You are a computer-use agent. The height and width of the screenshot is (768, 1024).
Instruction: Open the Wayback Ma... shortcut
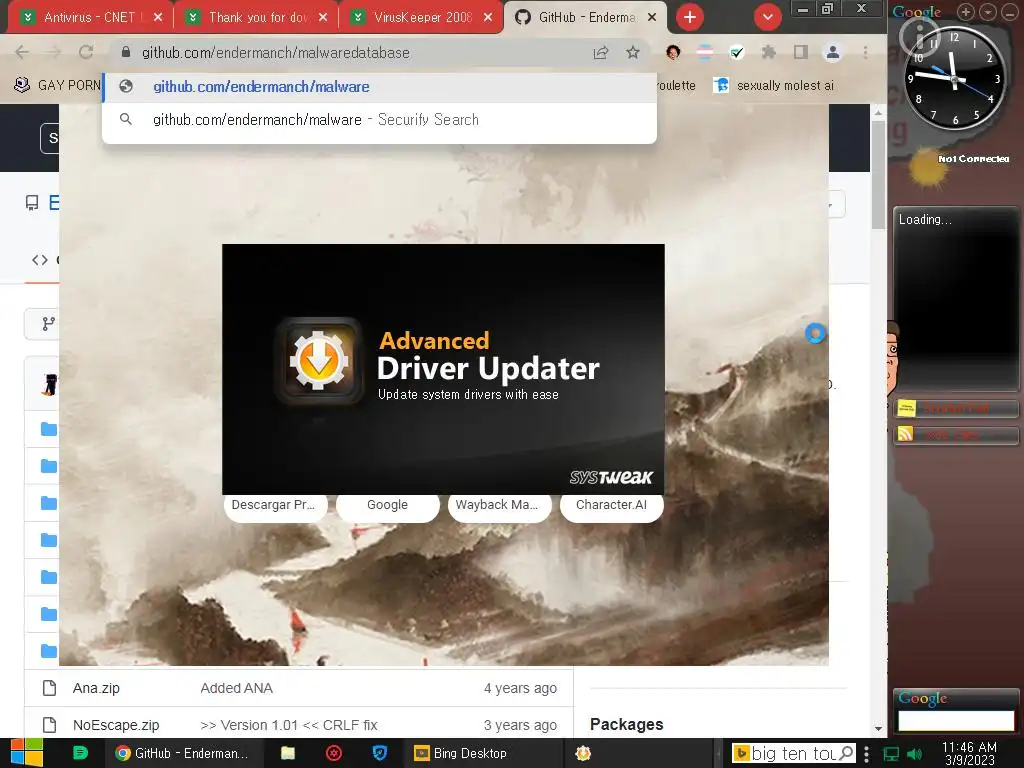tap(500, 505)
